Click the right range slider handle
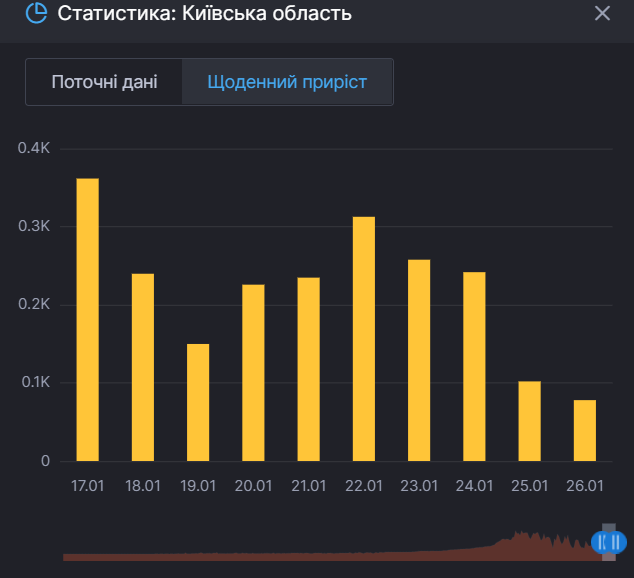Screen dimensions: 634x578 click(617, 542)
